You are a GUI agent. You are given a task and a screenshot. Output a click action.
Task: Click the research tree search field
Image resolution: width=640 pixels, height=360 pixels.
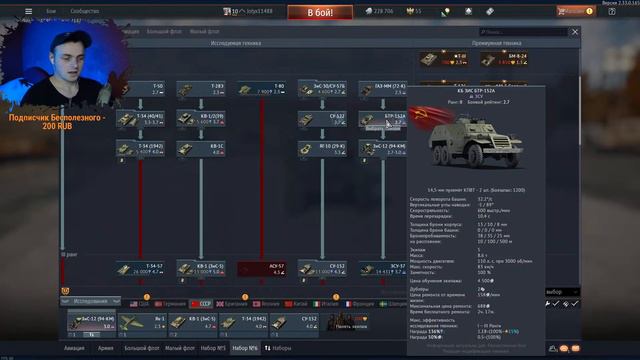523,32
